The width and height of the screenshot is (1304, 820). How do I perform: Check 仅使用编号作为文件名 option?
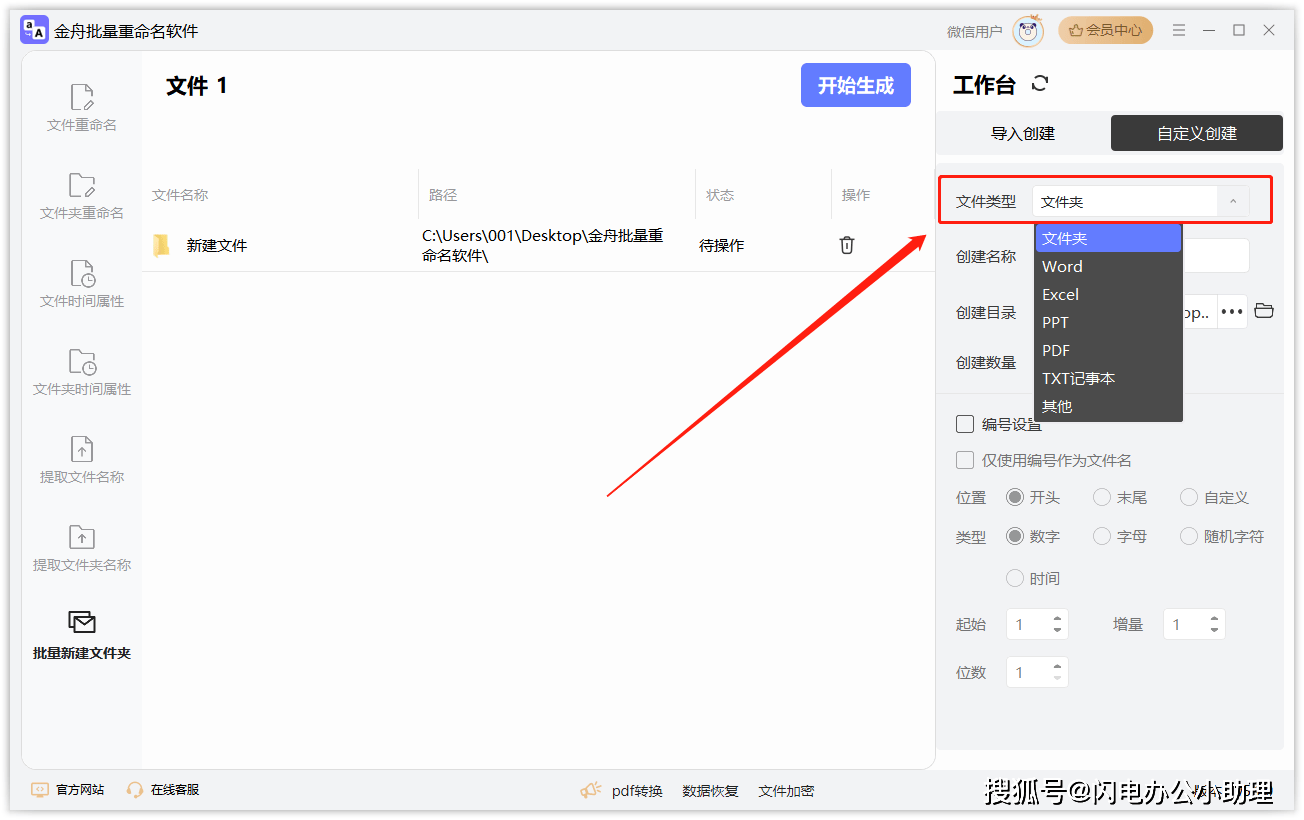point(965,460)
